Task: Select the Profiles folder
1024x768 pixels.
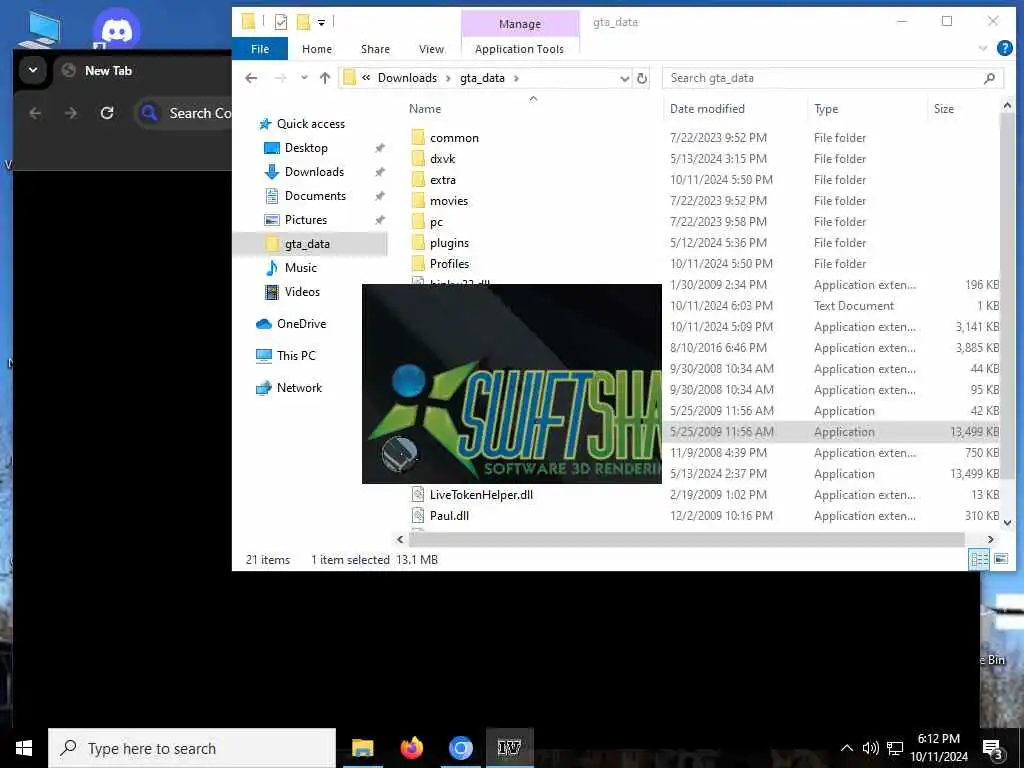Action: click(449, 264)
